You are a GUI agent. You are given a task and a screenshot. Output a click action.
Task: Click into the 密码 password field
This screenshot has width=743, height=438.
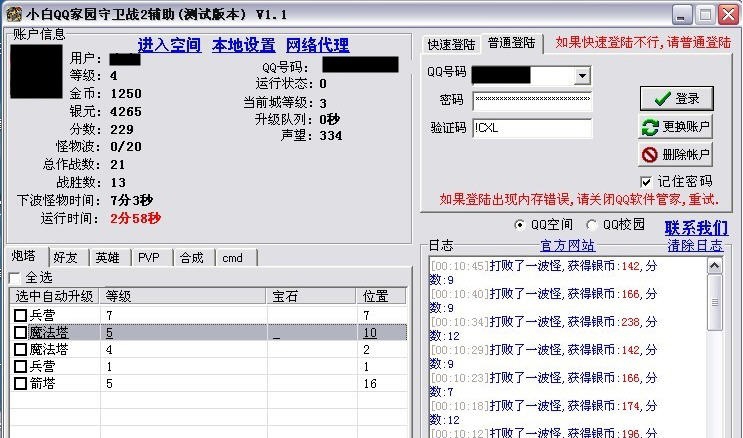(532, 100)
